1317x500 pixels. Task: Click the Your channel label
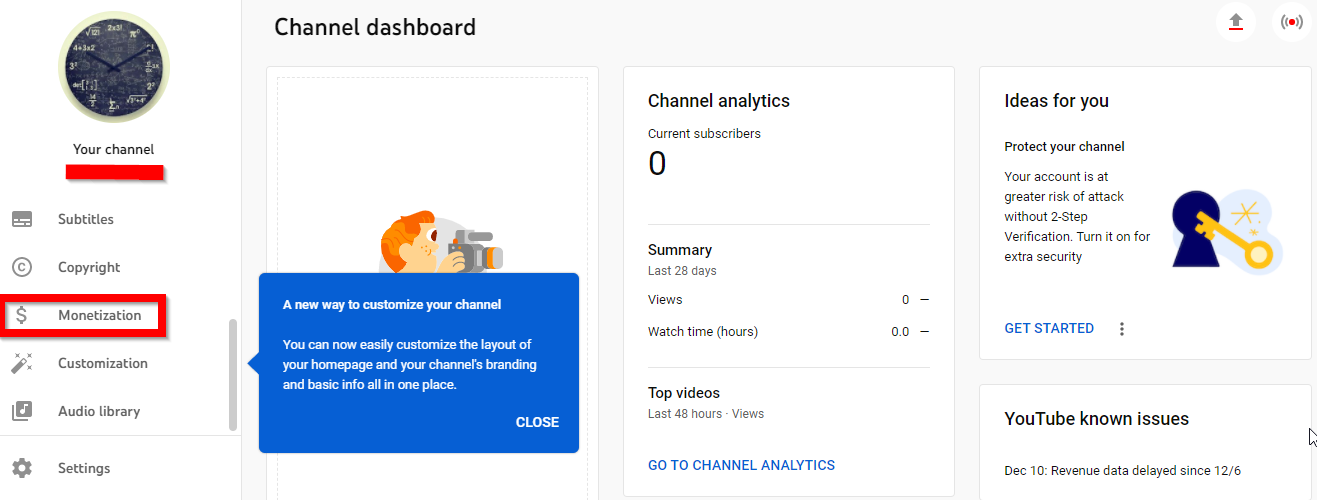[114, 149]
